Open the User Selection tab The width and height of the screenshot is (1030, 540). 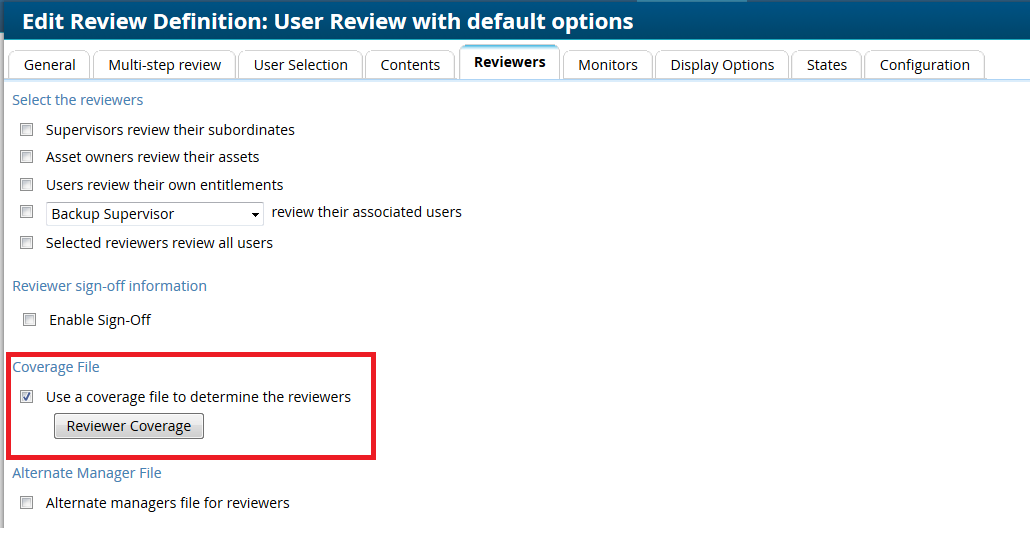[301, 65]
